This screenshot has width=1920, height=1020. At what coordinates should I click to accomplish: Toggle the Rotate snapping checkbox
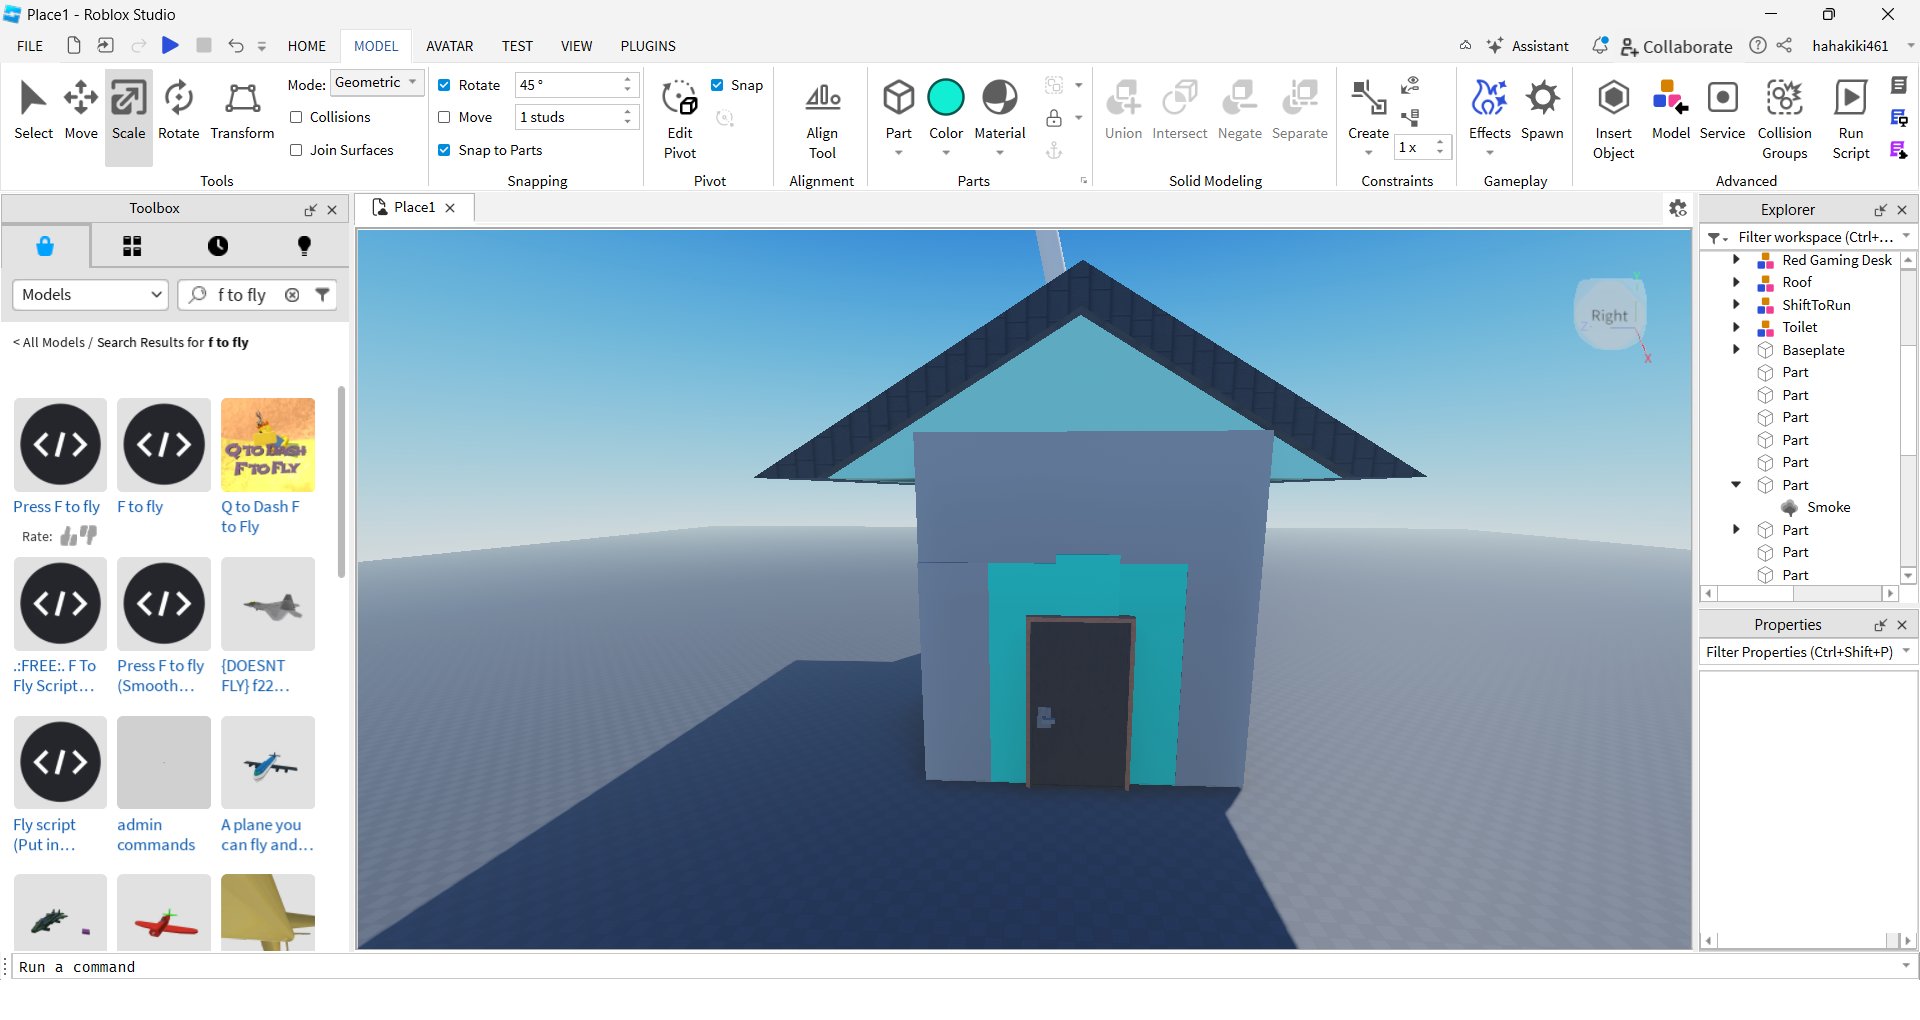tap(445, 85)
